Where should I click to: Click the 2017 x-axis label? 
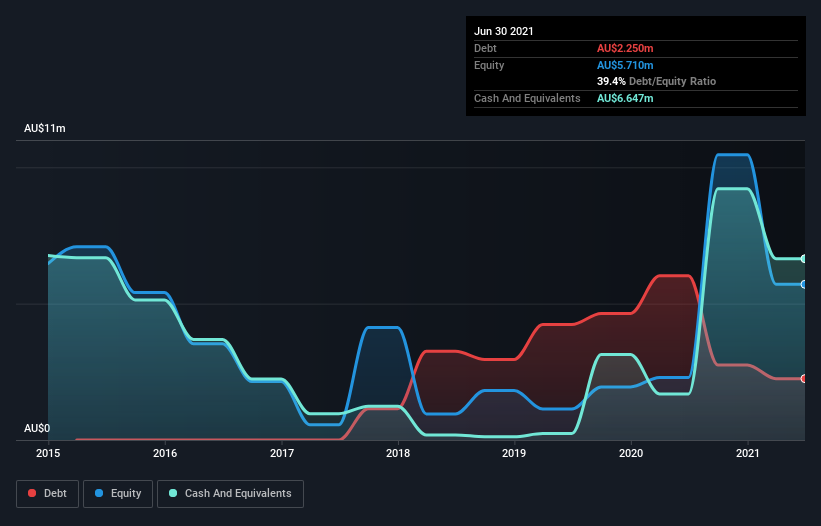282,453
